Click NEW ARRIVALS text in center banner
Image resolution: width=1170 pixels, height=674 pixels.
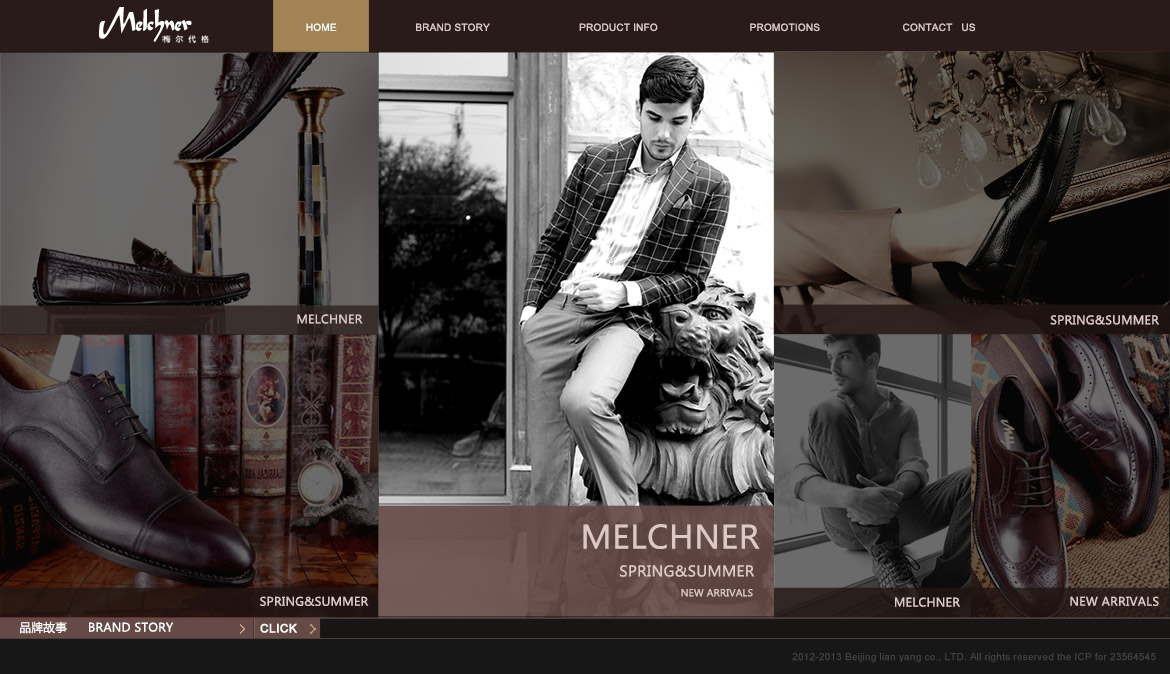click(716, 593)
